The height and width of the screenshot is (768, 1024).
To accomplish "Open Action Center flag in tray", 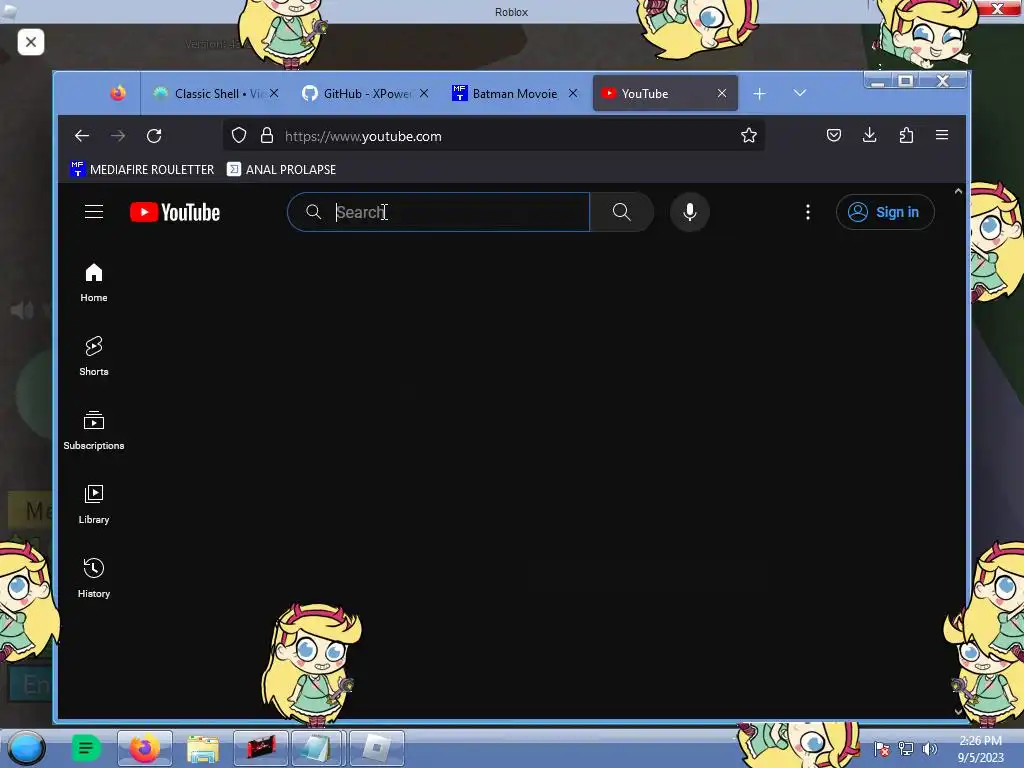I will pyautogui.click(x=882, y=749).
